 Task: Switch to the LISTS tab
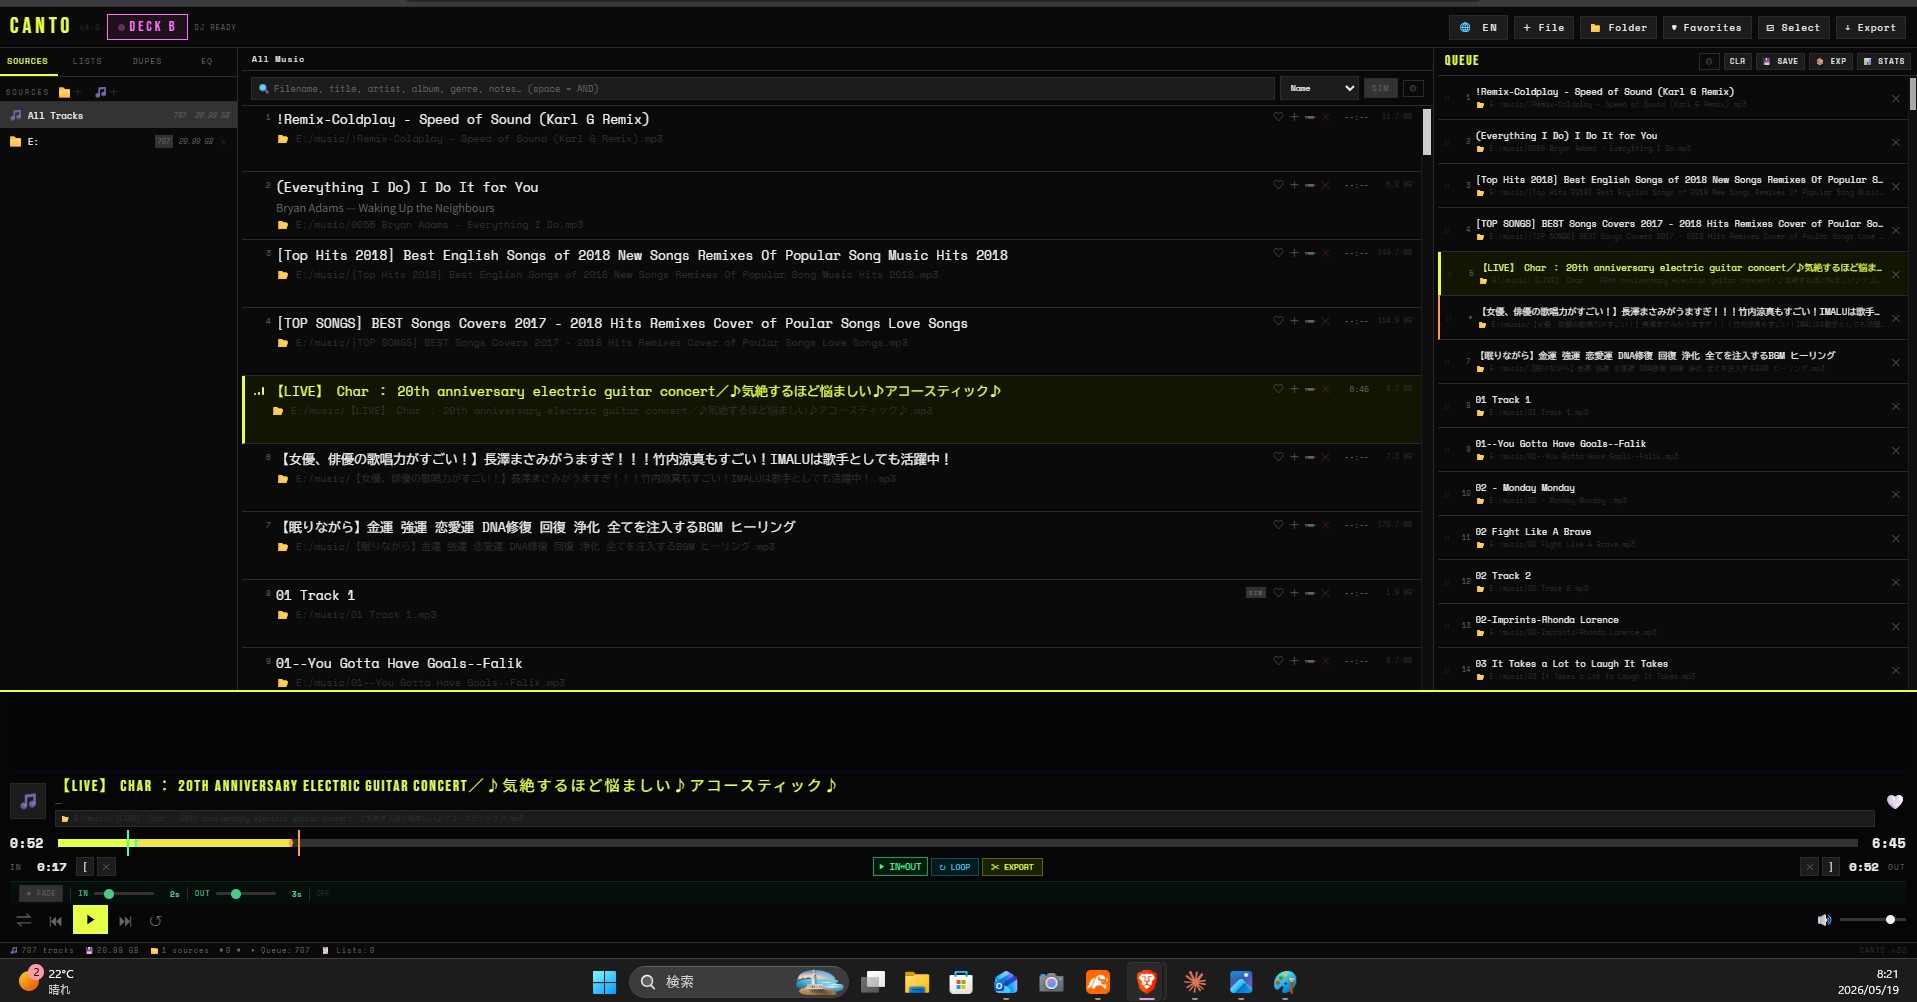pyautogui.click(x=87, y=61)
